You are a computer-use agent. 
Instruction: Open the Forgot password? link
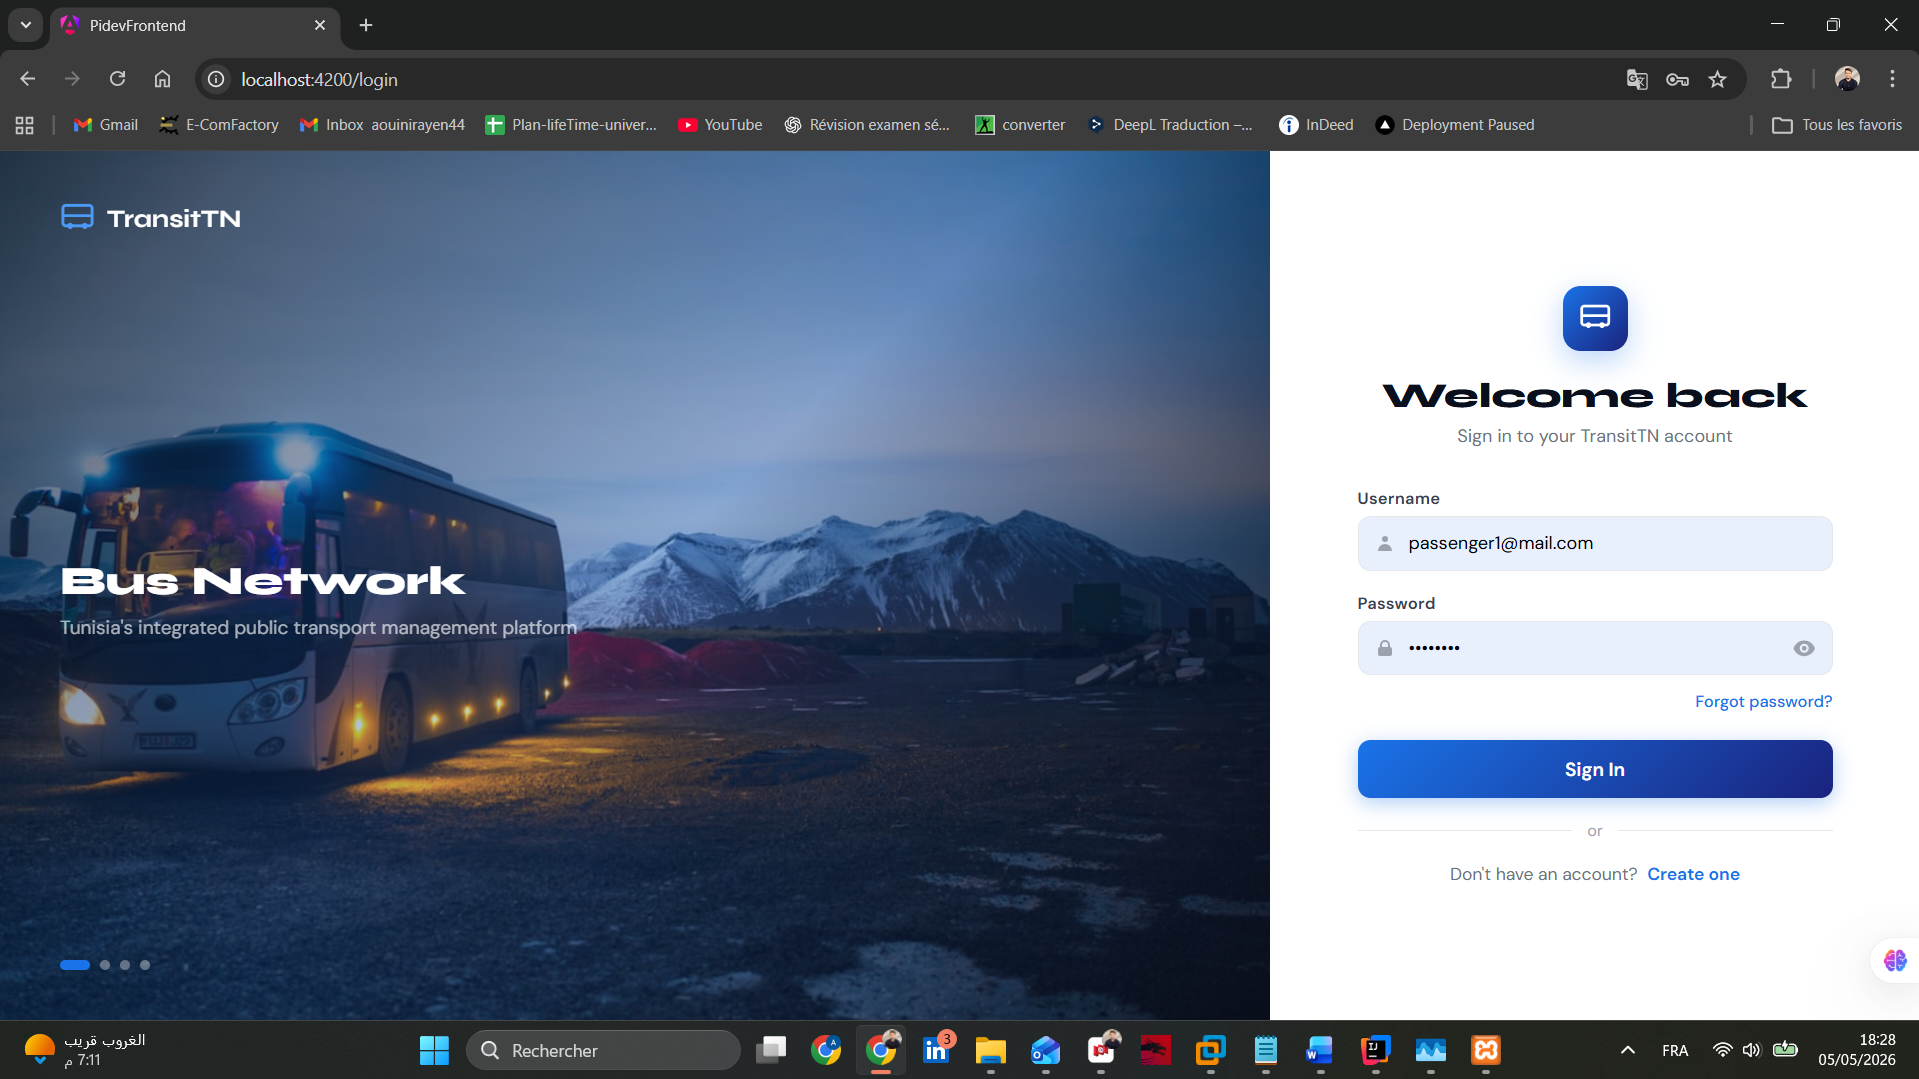pyautogui.click(x=1763, y=702)
